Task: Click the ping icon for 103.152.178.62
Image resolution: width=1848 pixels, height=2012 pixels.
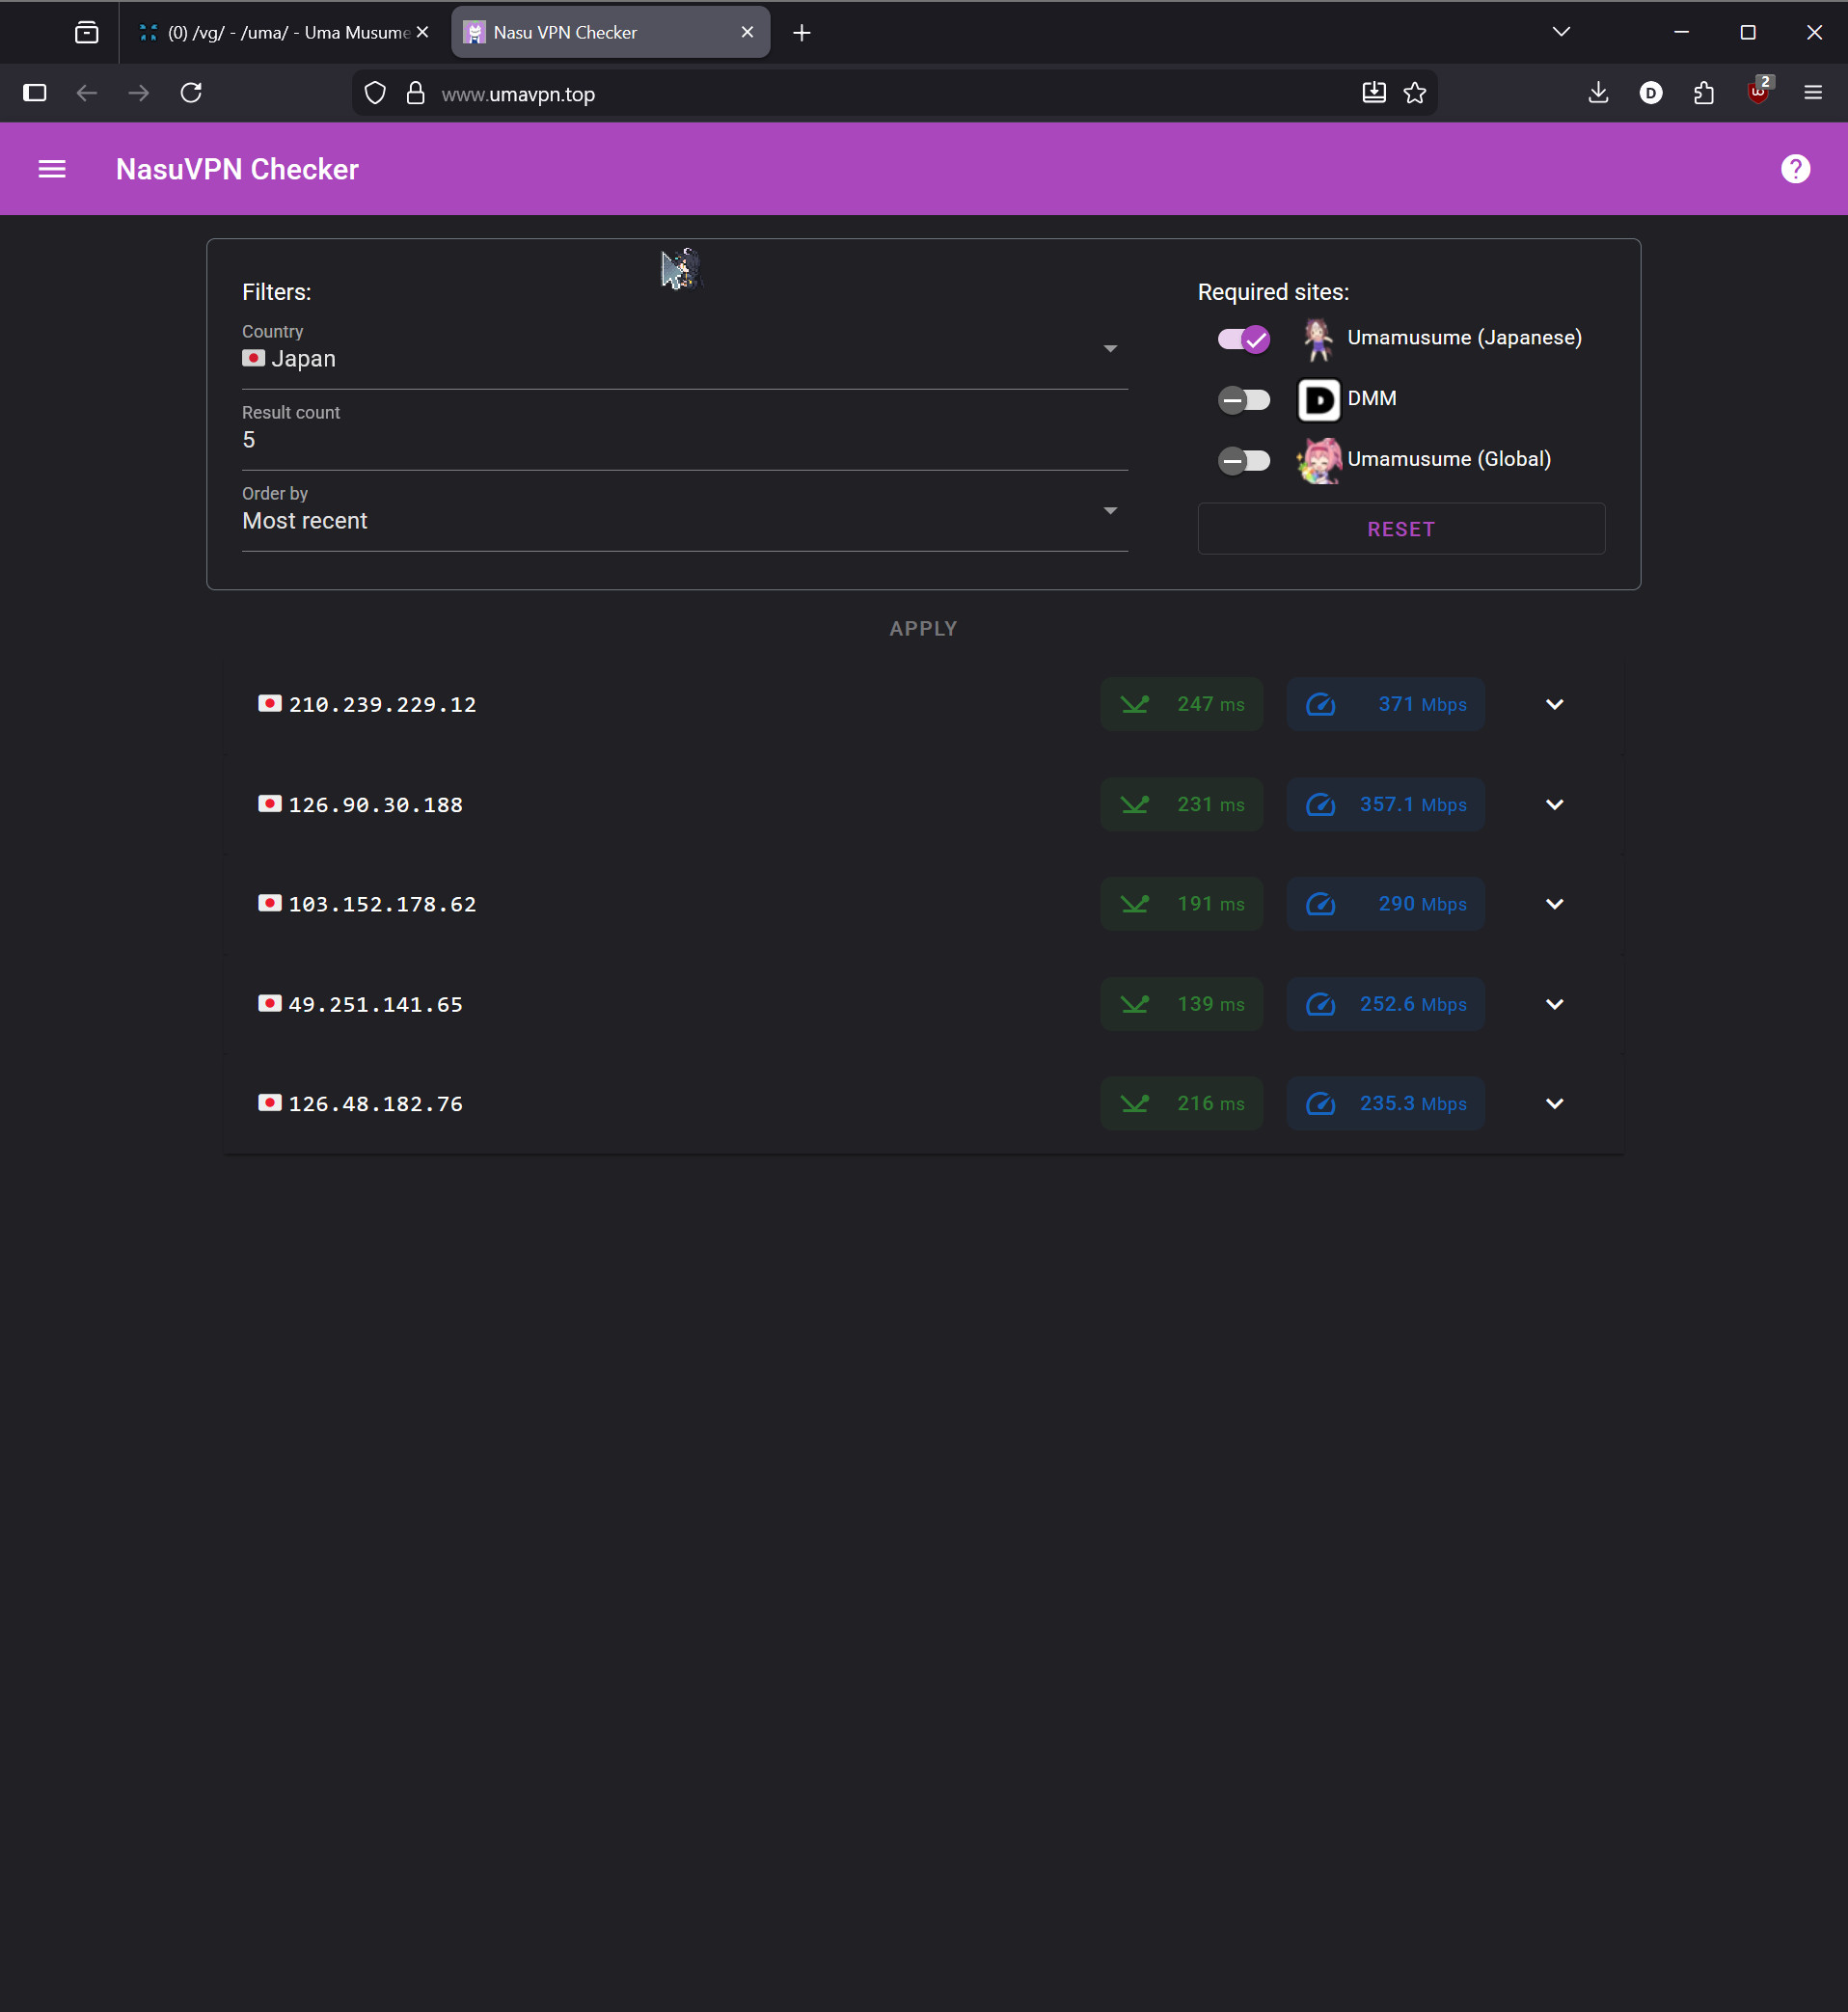Action: pyautogui.click(x=1135, y=904)
